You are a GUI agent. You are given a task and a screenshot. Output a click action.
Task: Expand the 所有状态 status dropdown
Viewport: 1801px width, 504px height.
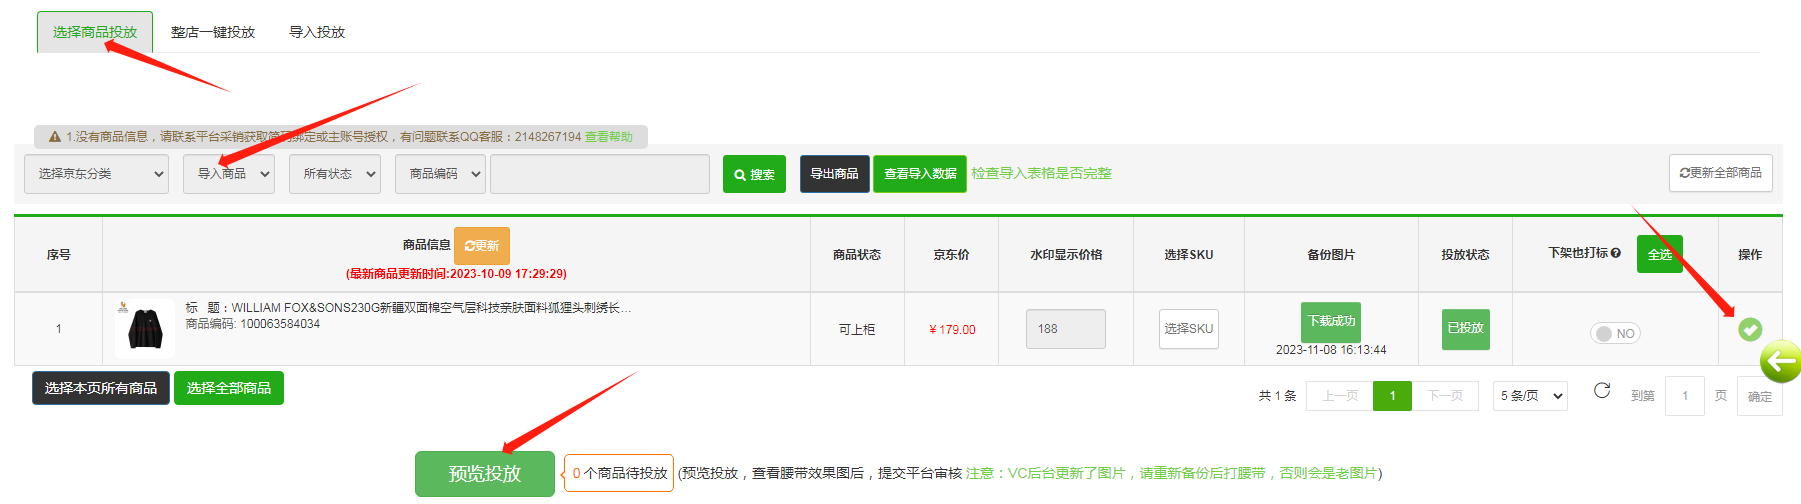(335, 174)
